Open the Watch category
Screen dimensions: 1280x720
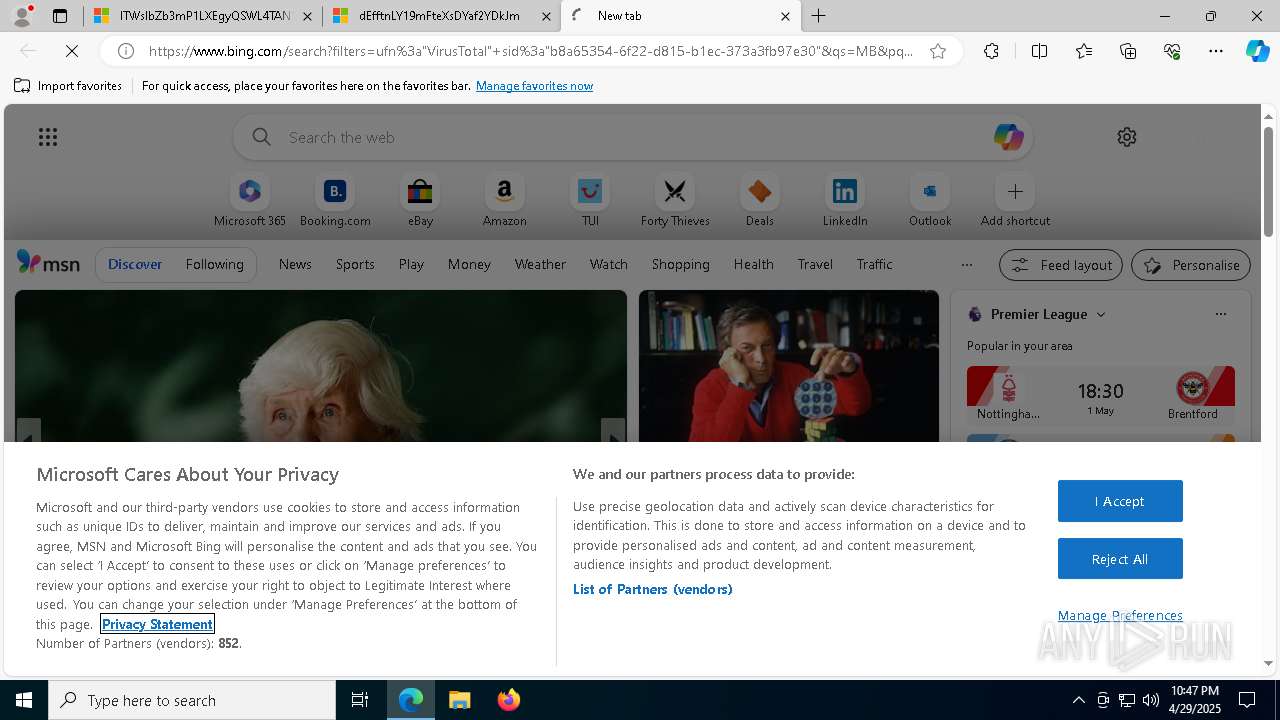pyautogui.click(x=609, y=264)
